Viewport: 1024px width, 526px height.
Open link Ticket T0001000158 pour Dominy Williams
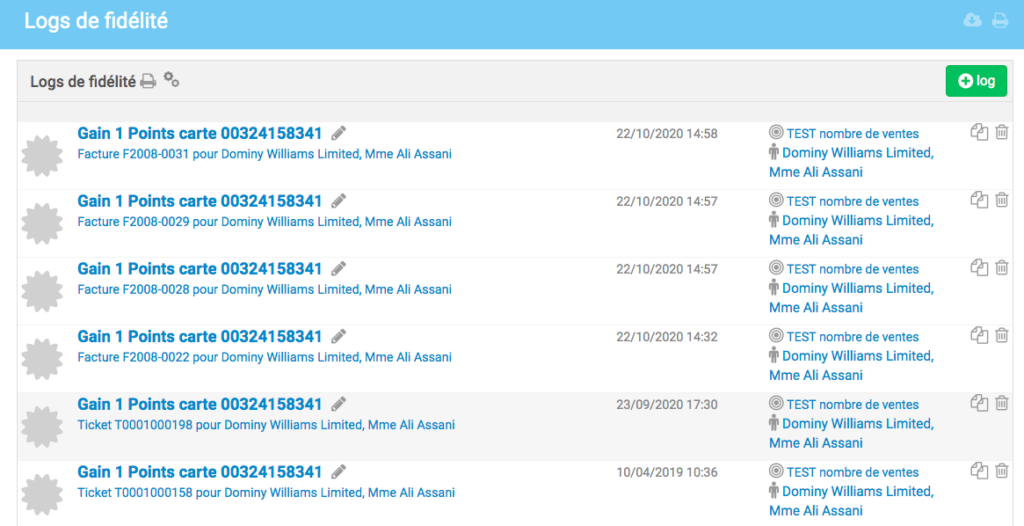point(266,493)
